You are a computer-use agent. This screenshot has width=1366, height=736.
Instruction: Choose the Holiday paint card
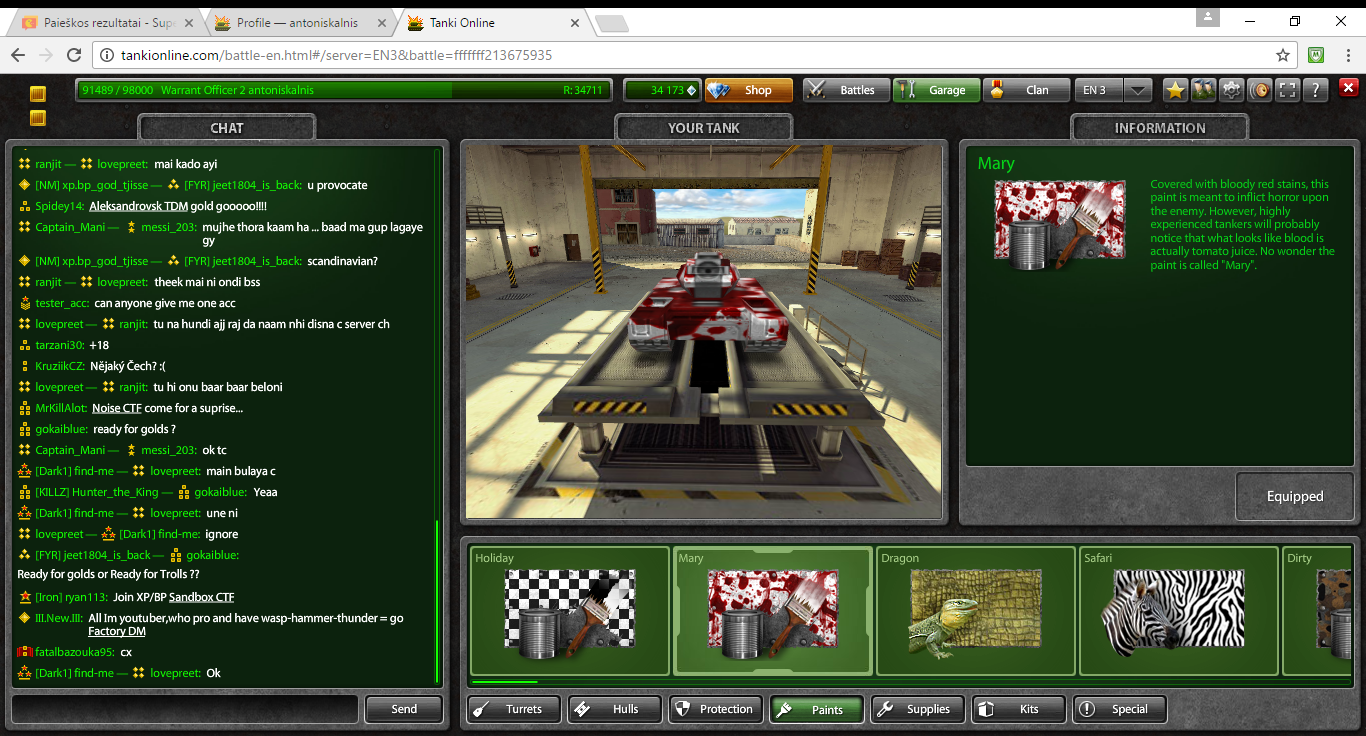(569, 611)
